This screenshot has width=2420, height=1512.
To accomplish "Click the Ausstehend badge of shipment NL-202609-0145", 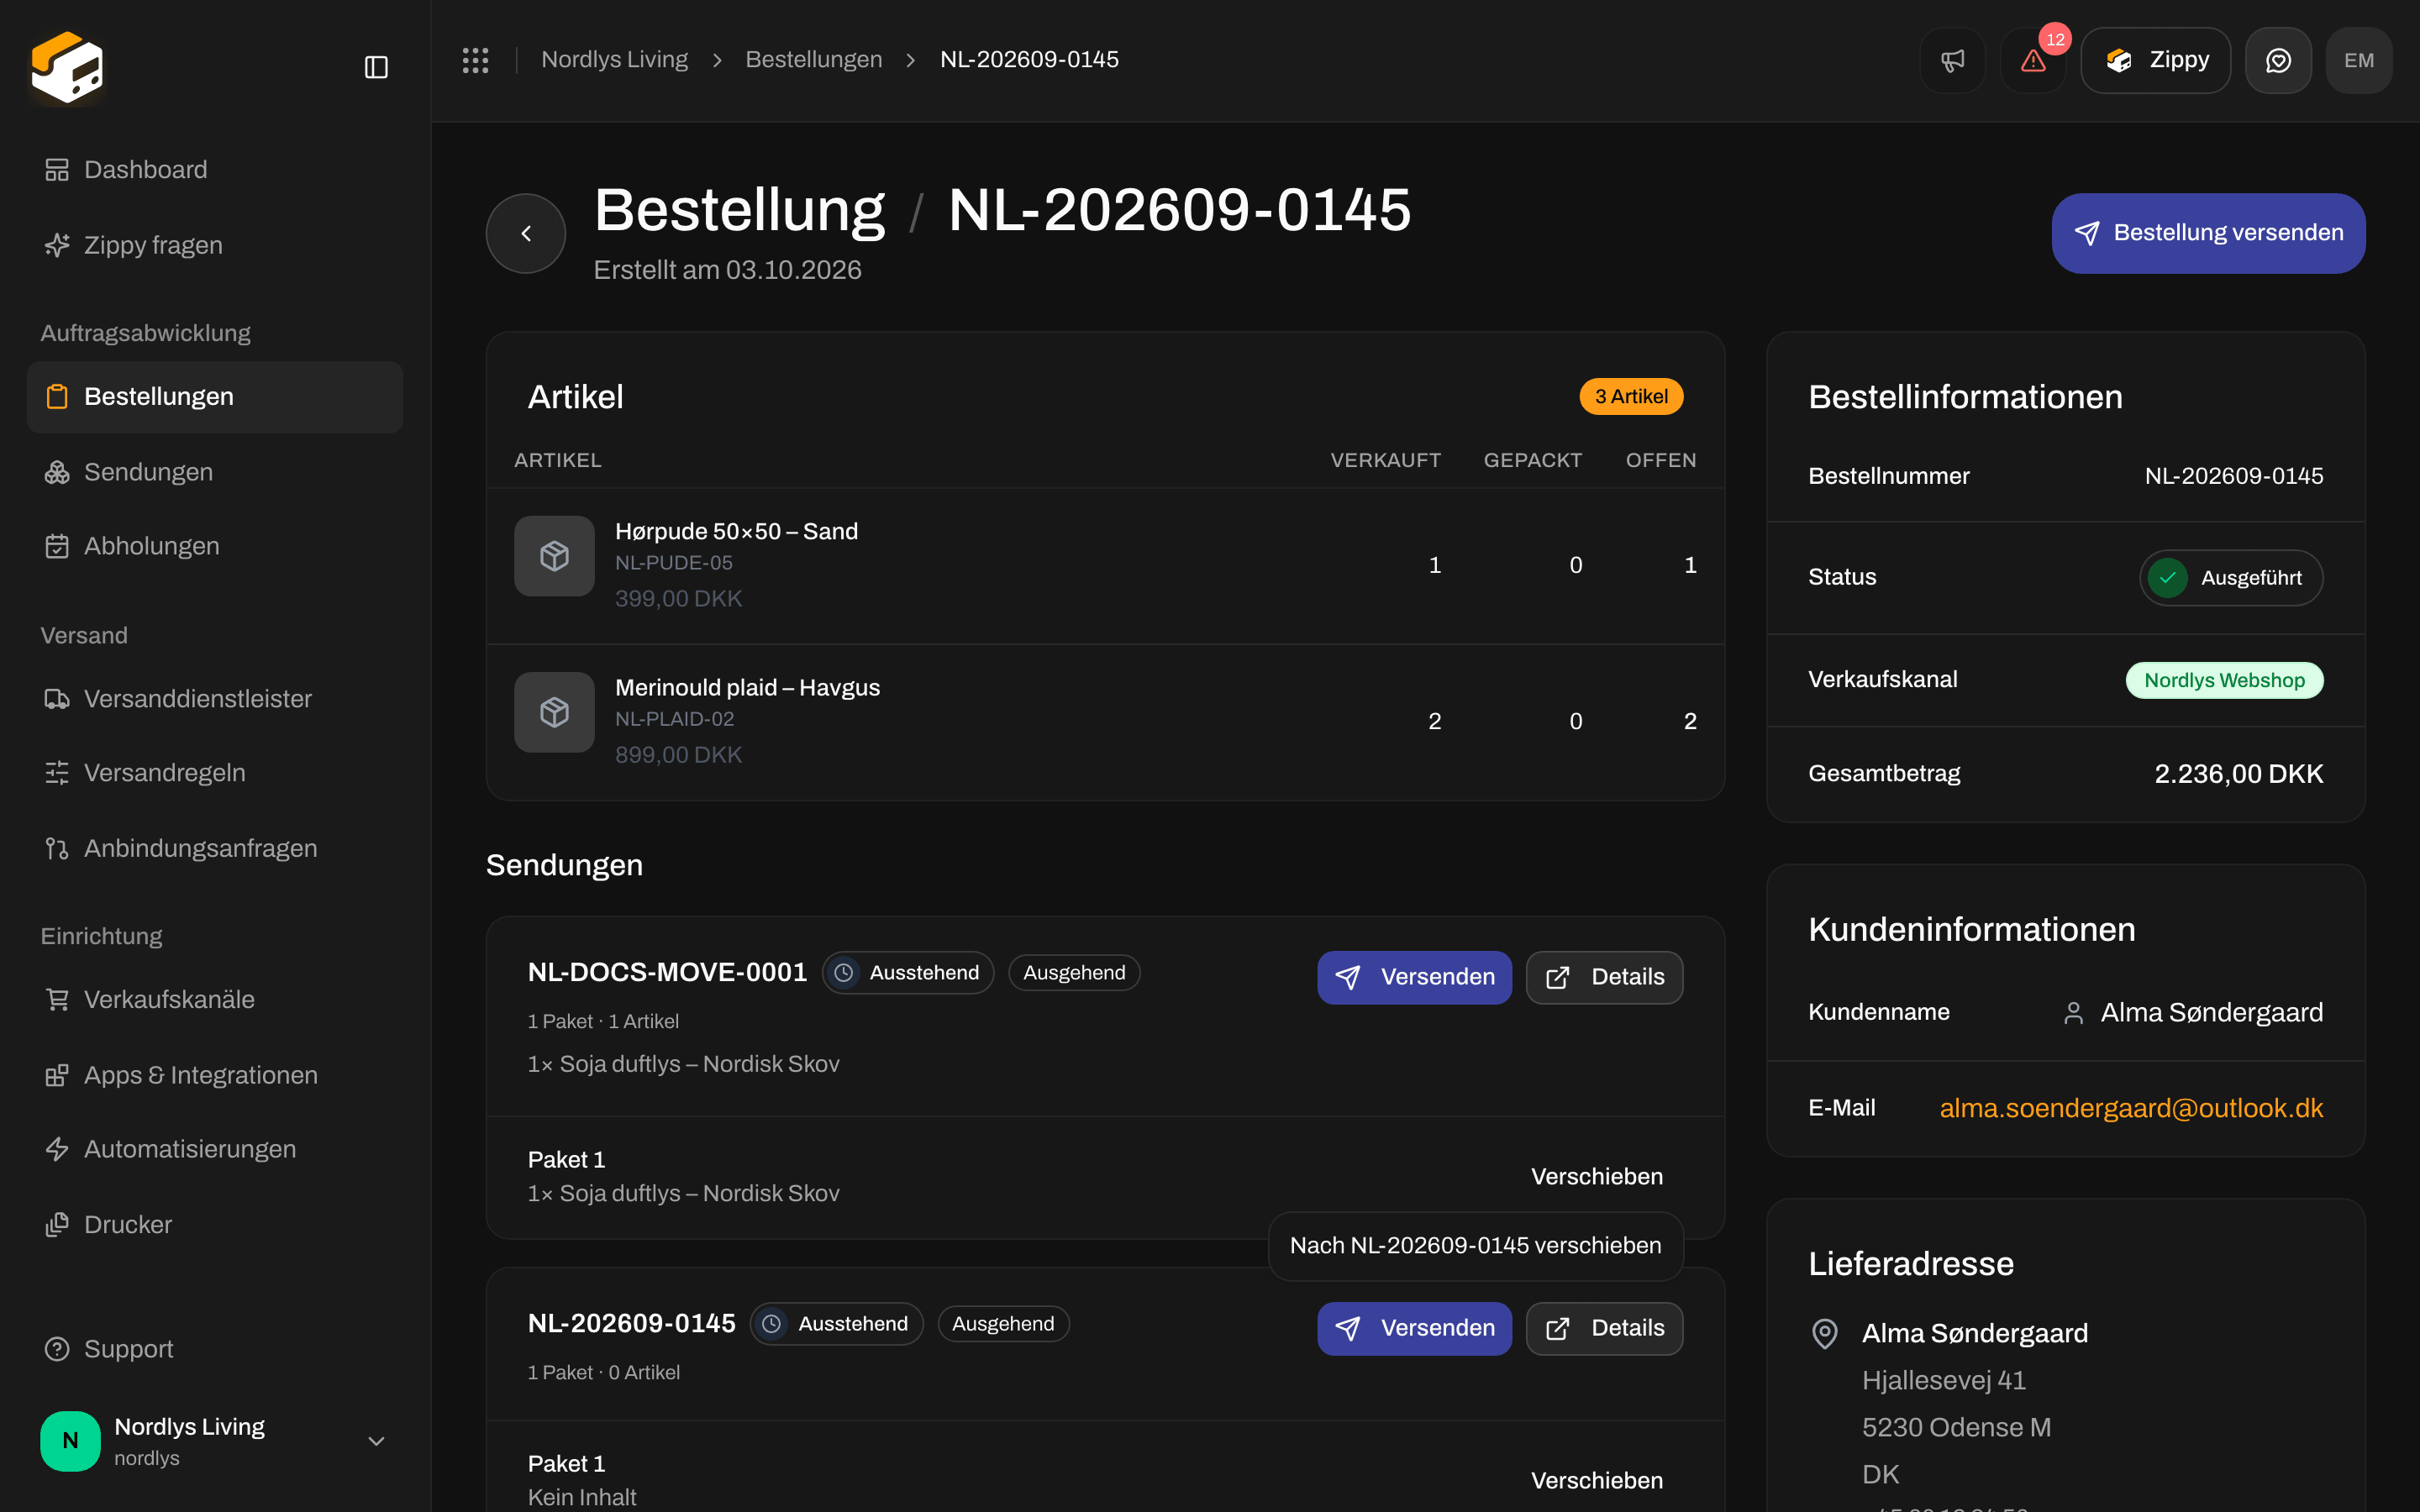I will (836, 1324).
